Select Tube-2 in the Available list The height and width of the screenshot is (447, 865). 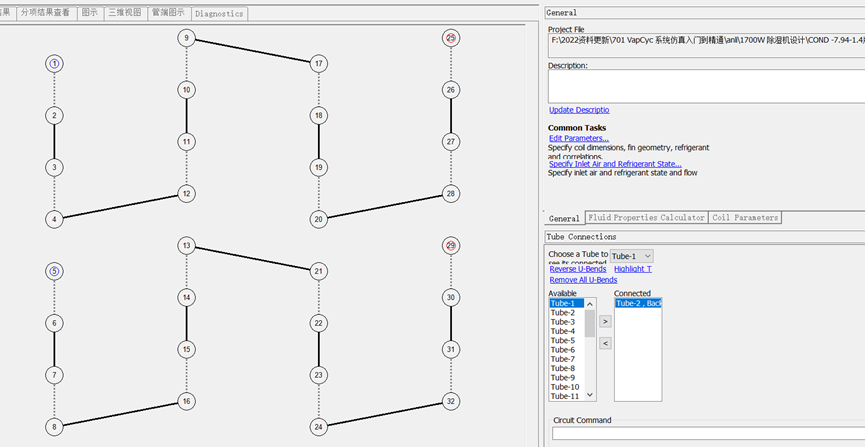(567, 313)
